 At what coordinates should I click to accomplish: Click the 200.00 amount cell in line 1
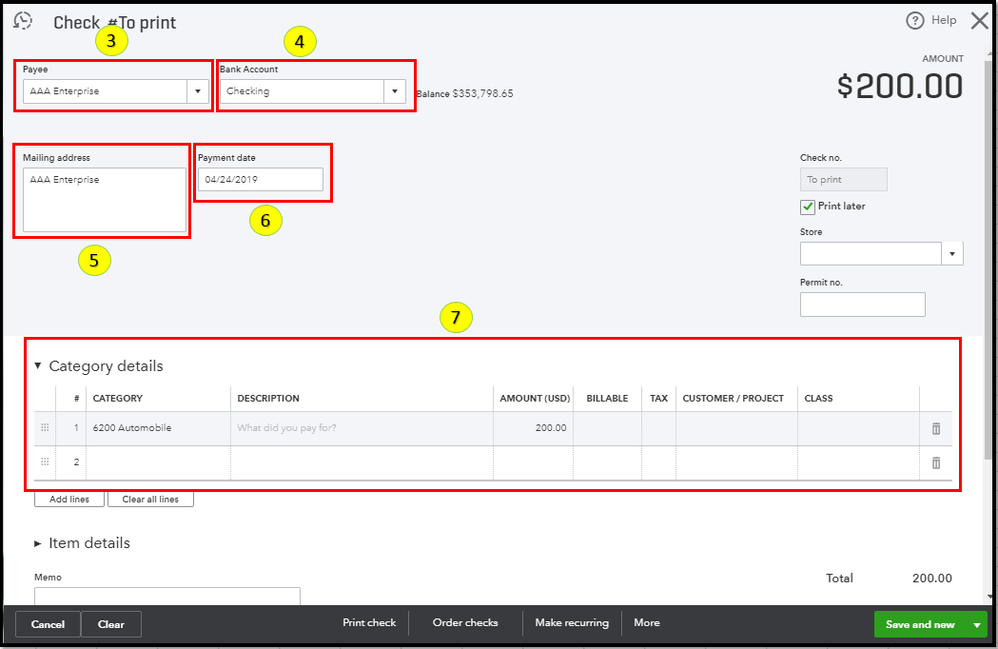(x=533, y=428)
